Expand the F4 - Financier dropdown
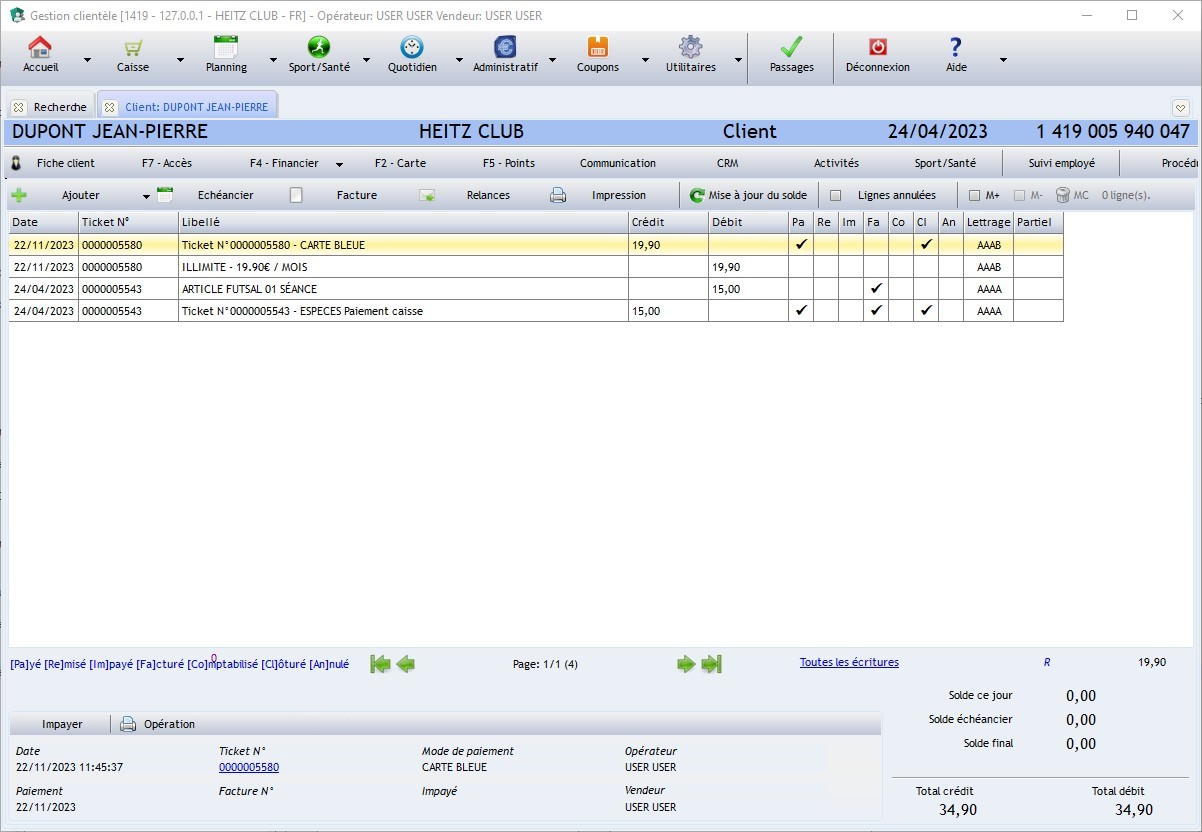Image resolution: width=1202 pixels, height=832 pixels. tap(339, 162)
